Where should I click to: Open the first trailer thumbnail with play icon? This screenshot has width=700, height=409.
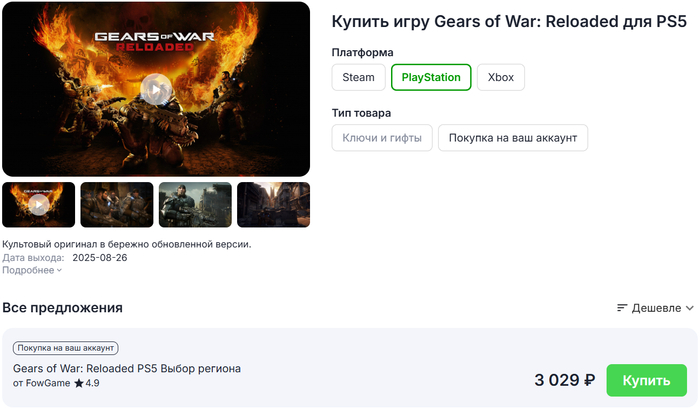click(39, 204)
